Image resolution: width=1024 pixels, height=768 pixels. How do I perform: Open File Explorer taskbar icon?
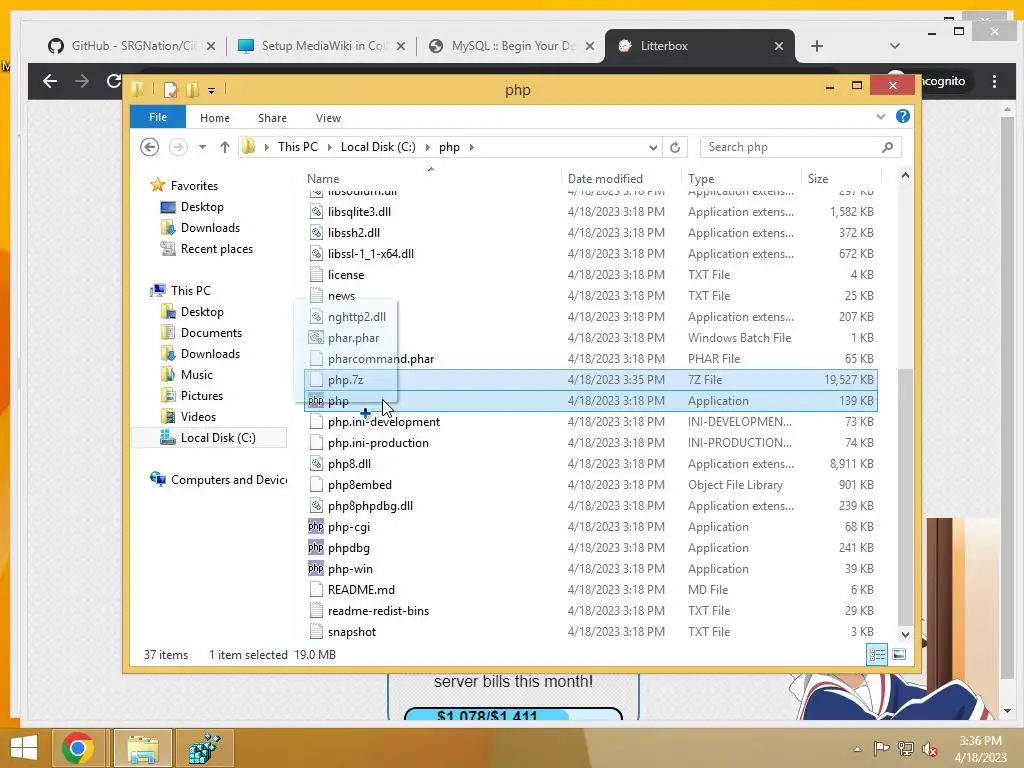coord(143,748)
